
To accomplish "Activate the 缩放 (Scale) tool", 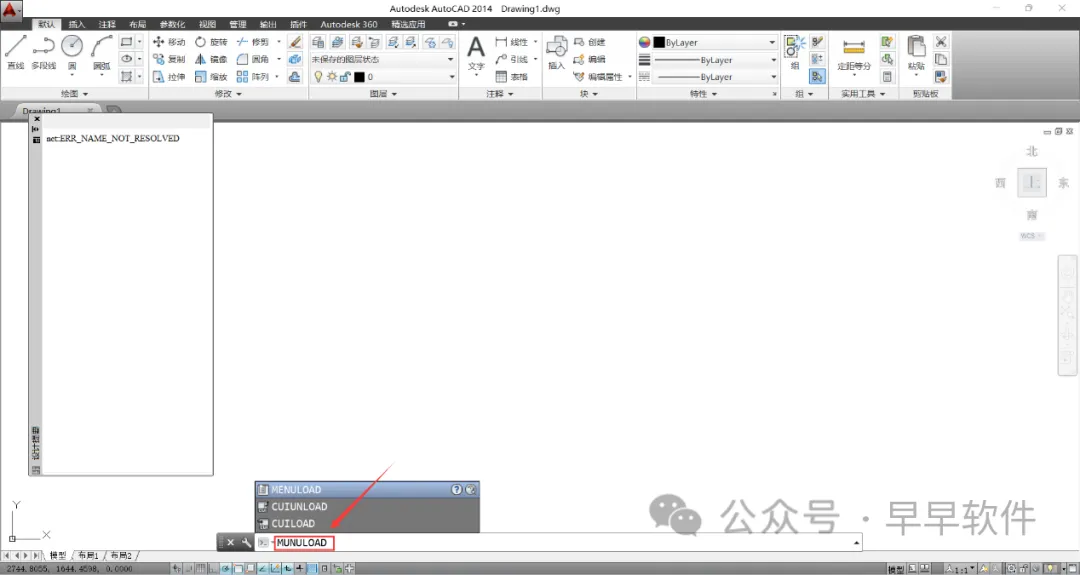I will click(x=211, y=76).
